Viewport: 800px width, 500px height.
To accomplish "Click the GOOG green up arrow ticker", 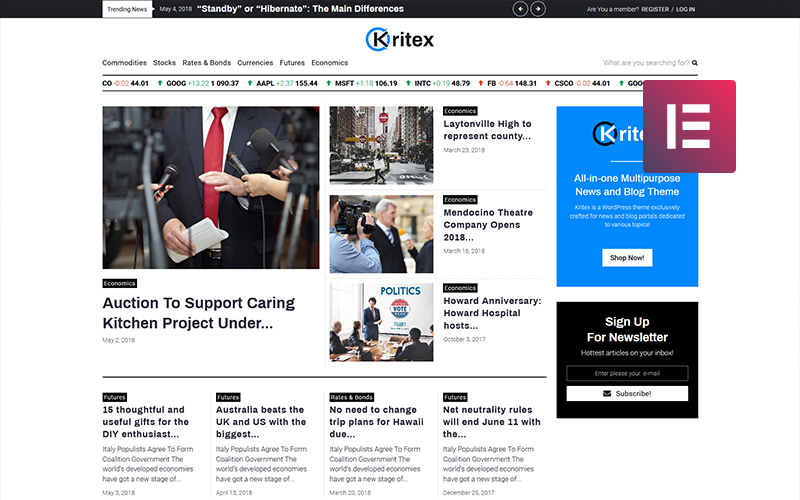I will (x=160, y=83).
